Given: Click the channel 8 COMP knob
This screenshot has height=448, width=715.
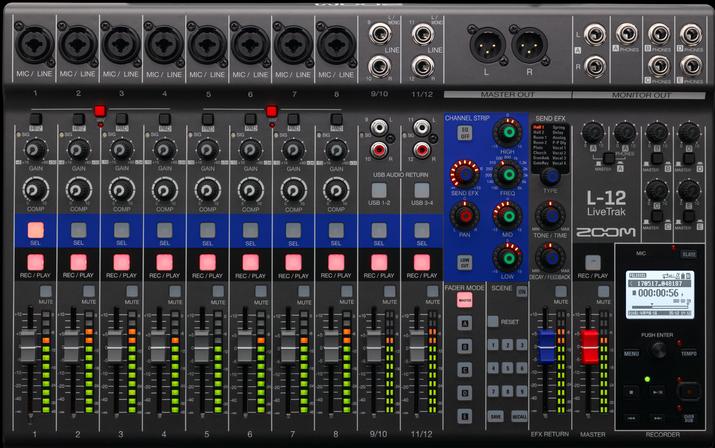Looking at the screenshot, I should 336,190.
